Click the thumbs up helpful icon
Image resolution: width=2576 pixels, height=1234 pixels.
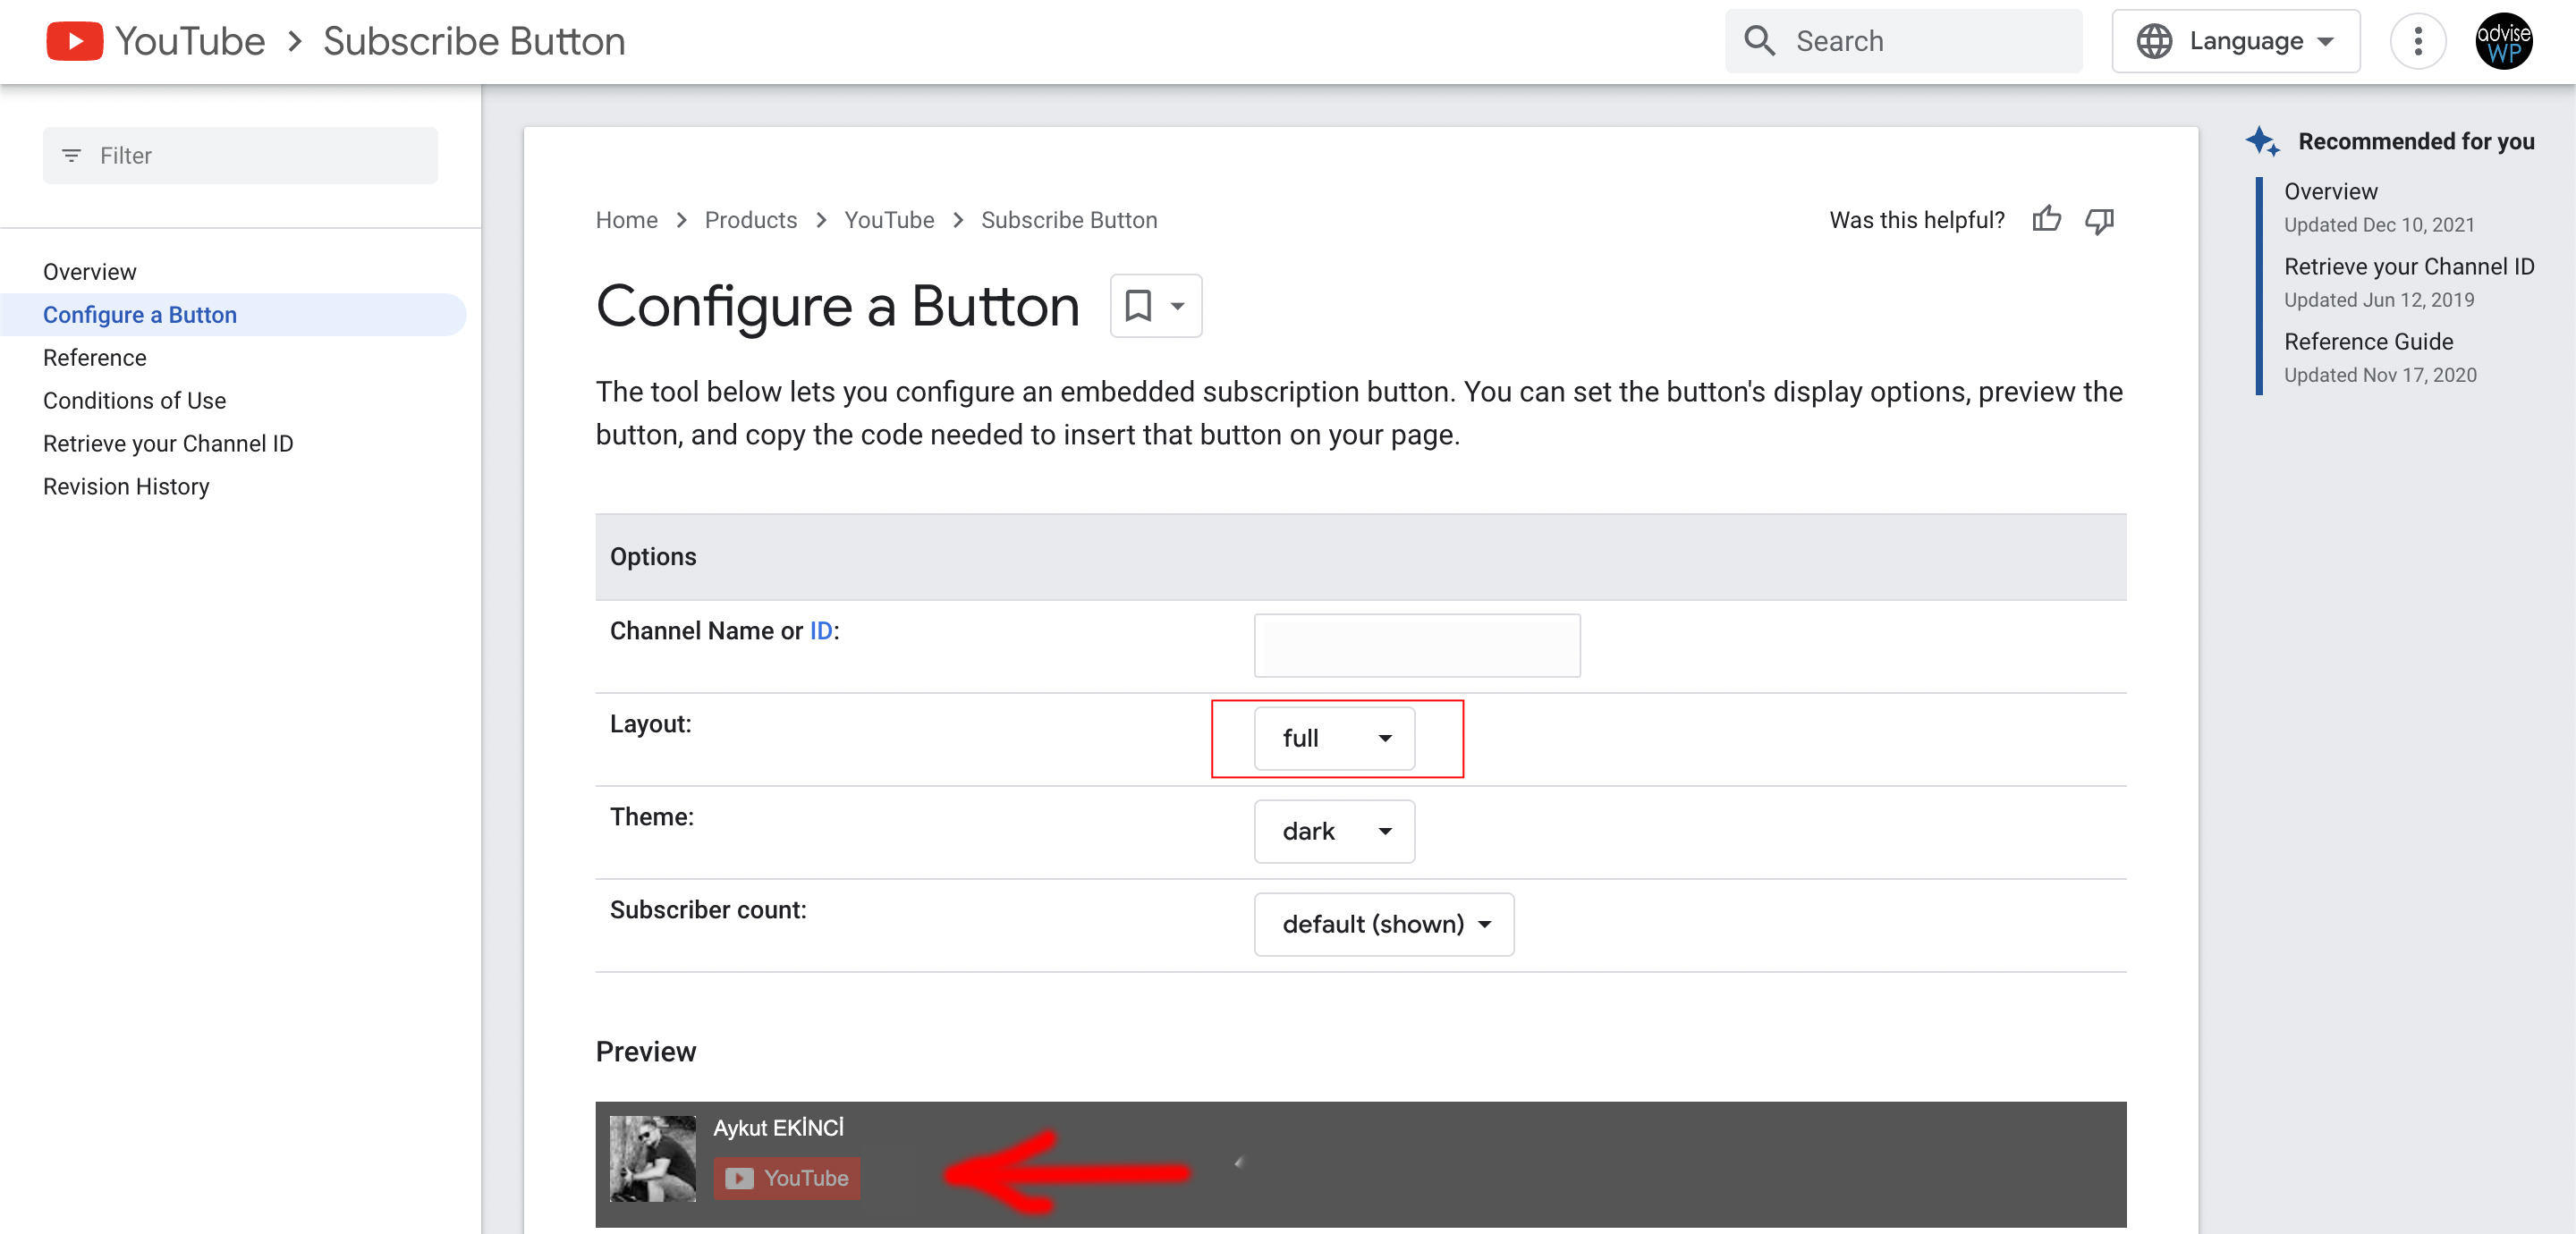[x=2046, y=219]
